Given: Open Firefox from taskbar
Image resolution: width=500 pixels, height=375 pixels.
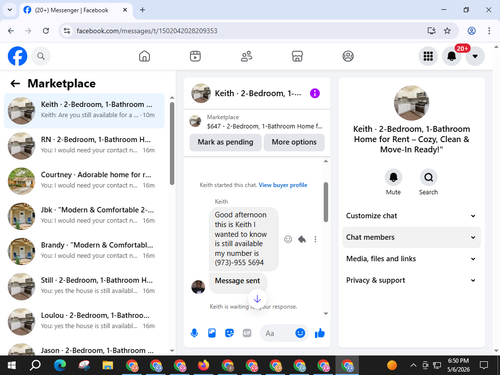Looking at the screenshot, I should tap(203, 365).
